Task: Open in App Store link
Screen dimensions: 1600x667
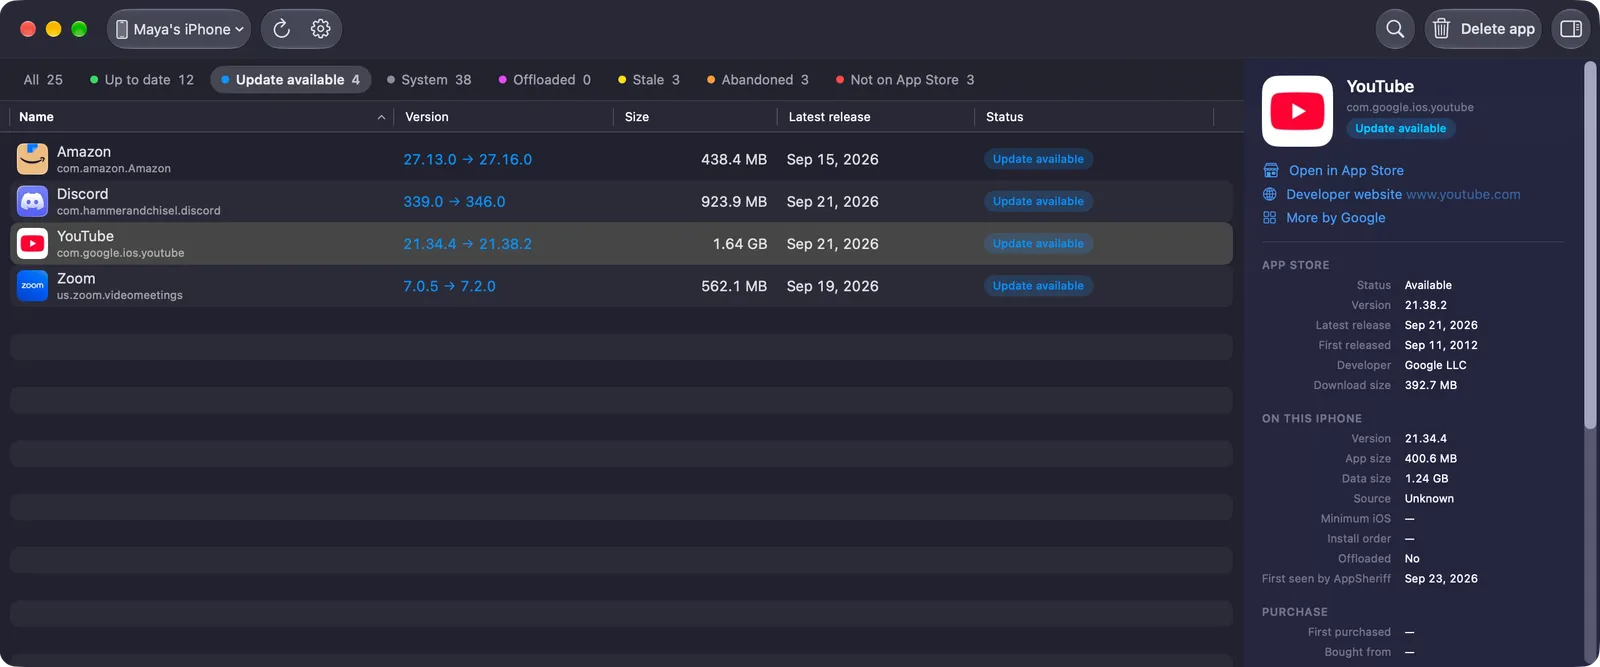Action: pyautogui.click(x=1346, y=171)
